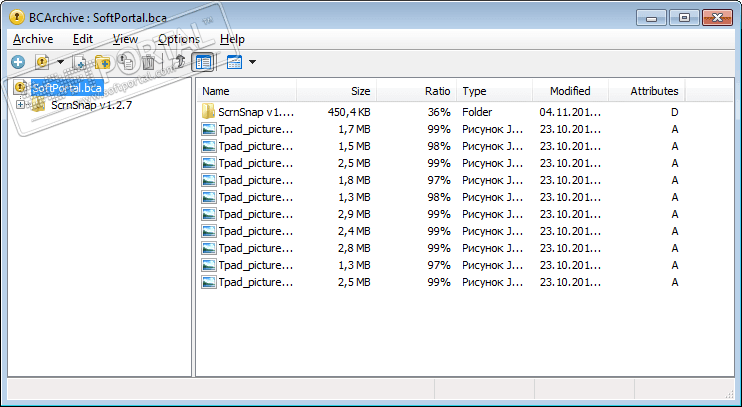Click image icon in 1,3 MB 97% row
This screenshot has width=742, height=407.
pos(208,265)
